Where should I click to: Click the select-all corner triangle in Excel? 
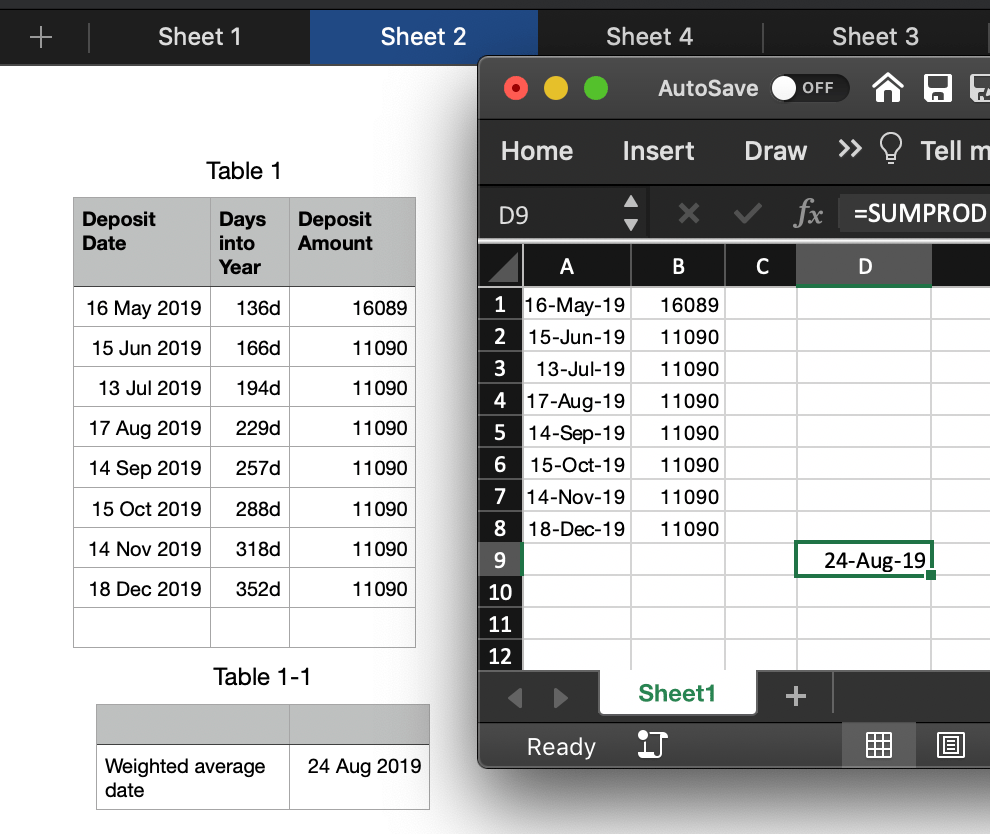[503, 267]
